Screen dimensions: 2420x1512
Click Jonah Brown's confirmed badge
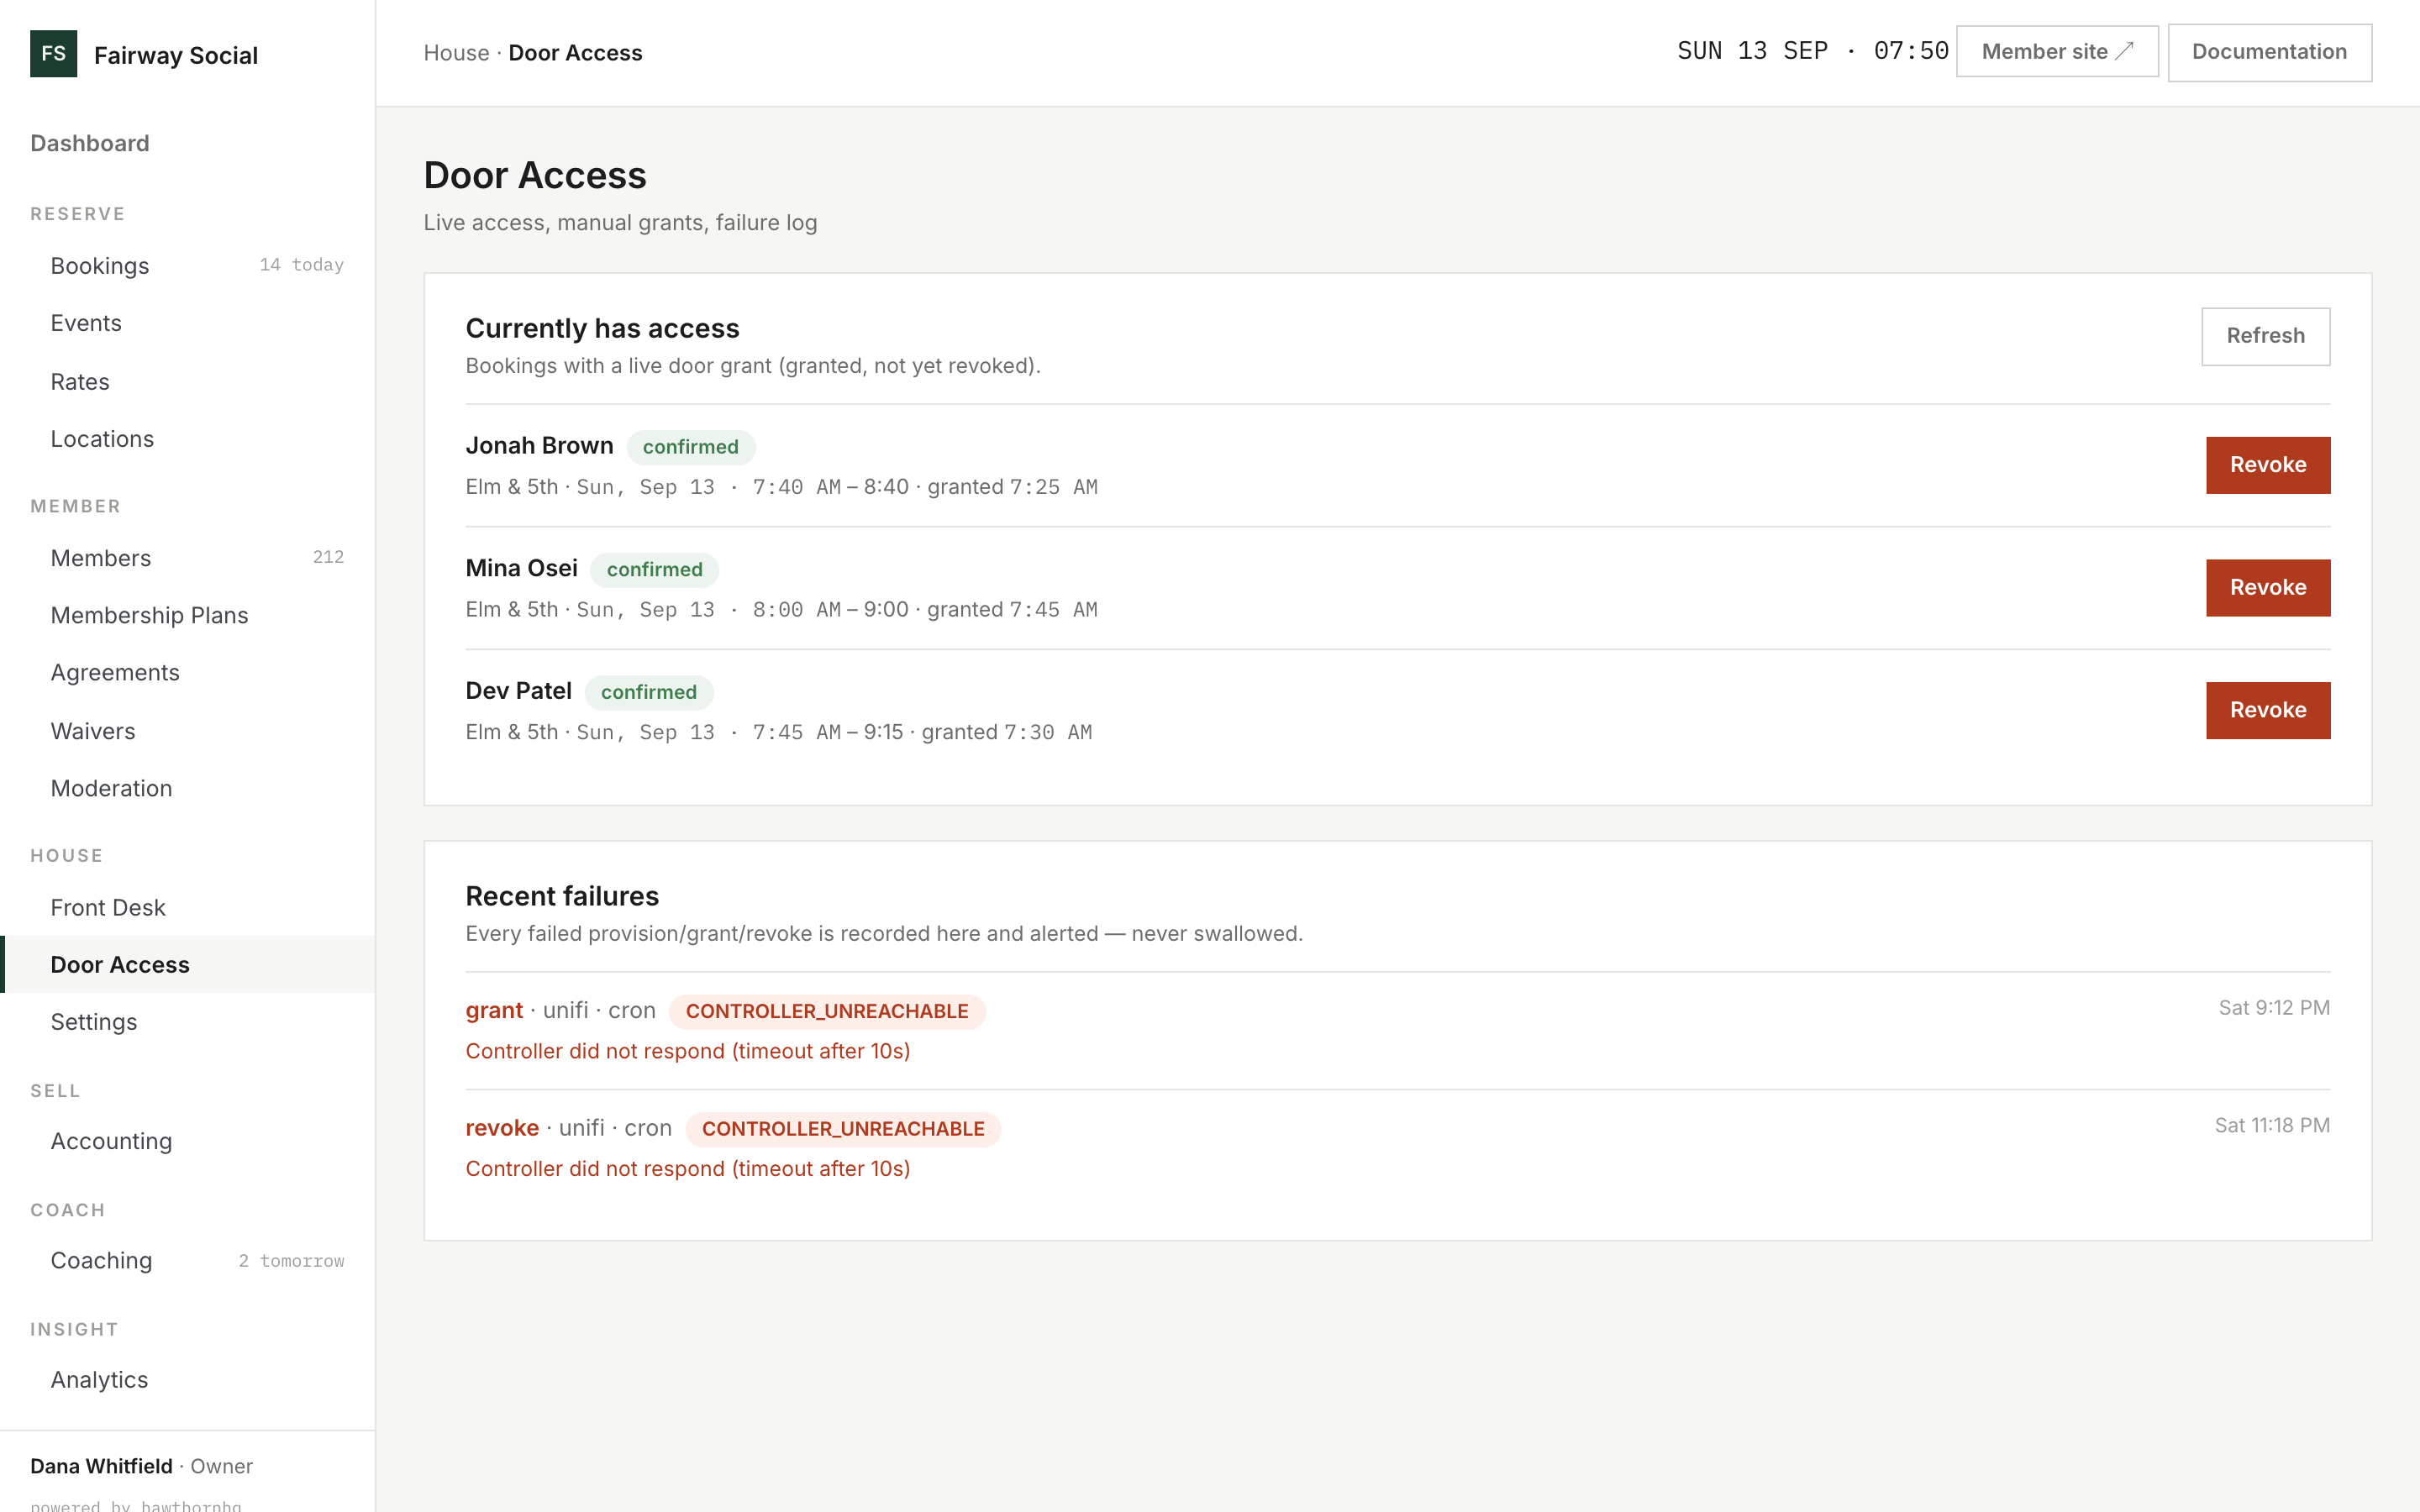click(x=690, y=447)
